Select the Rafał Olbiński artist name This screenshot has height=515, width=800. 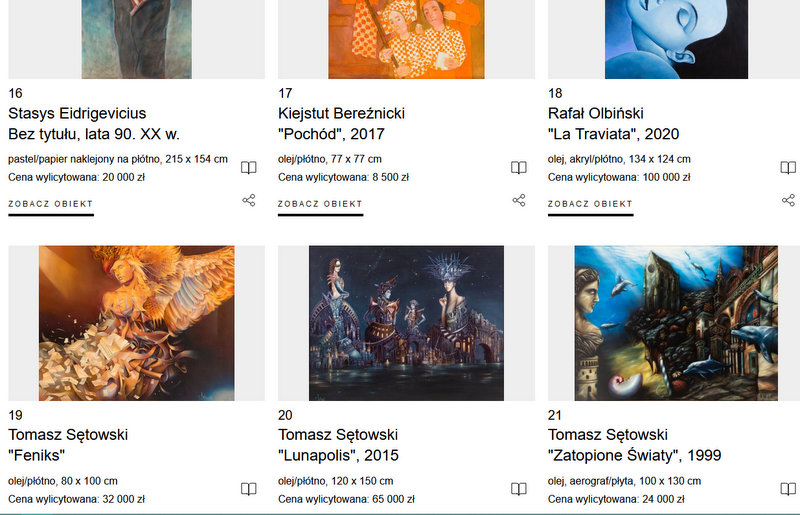point(595,113)
